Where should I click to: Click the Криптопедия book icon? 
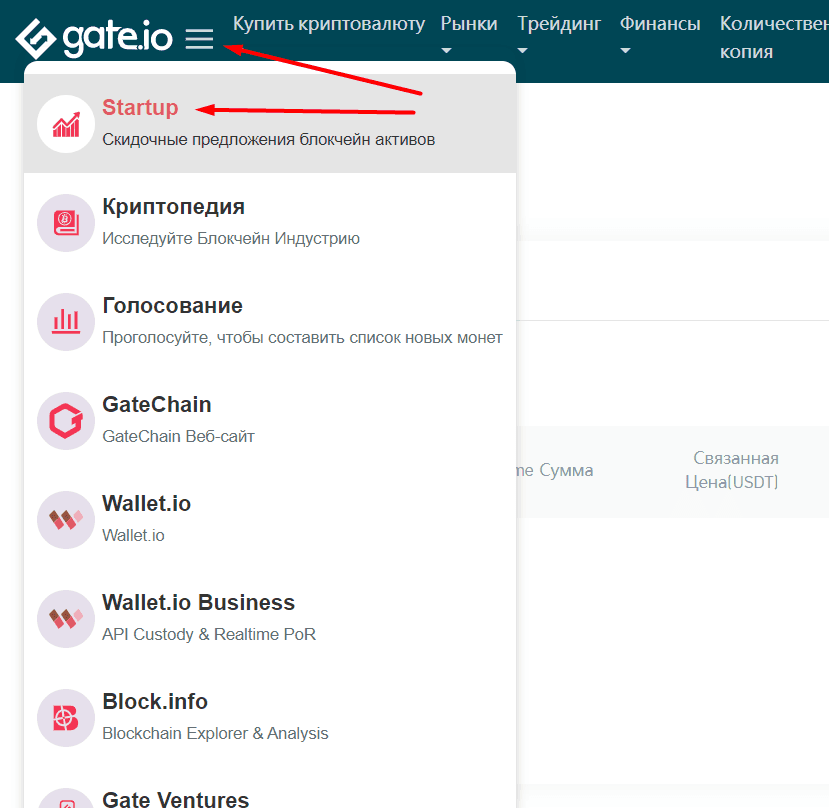tap(66, 223)
